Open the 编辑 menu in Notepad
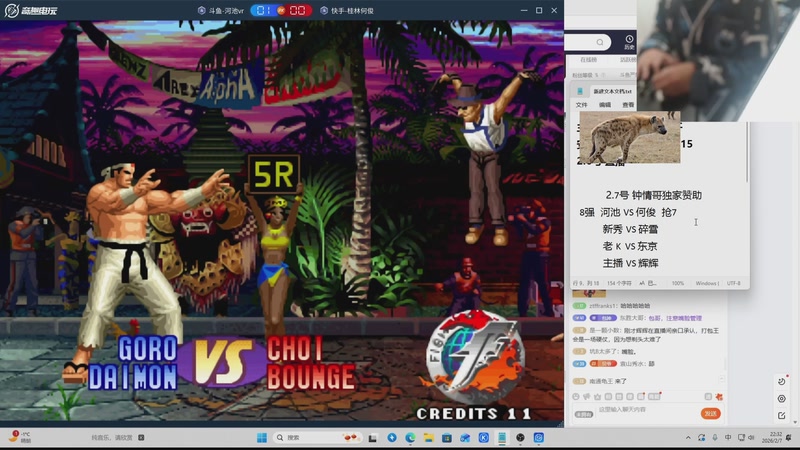Image resolution: width=800 pixels, height=450 pixels. click(605, 105)
